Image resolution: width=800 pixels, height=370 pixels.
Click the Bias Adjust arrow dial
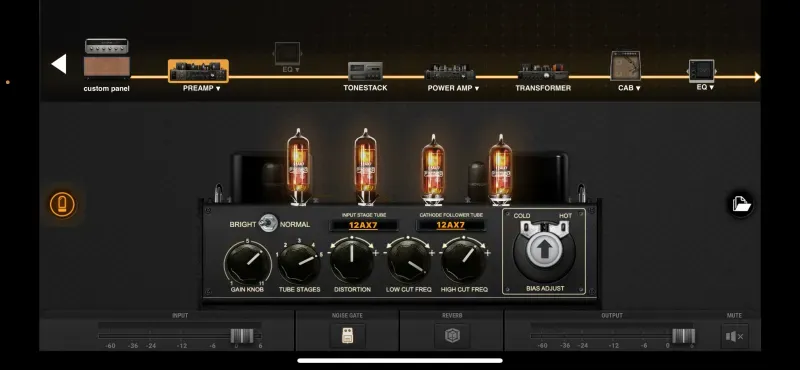point(544,250)
